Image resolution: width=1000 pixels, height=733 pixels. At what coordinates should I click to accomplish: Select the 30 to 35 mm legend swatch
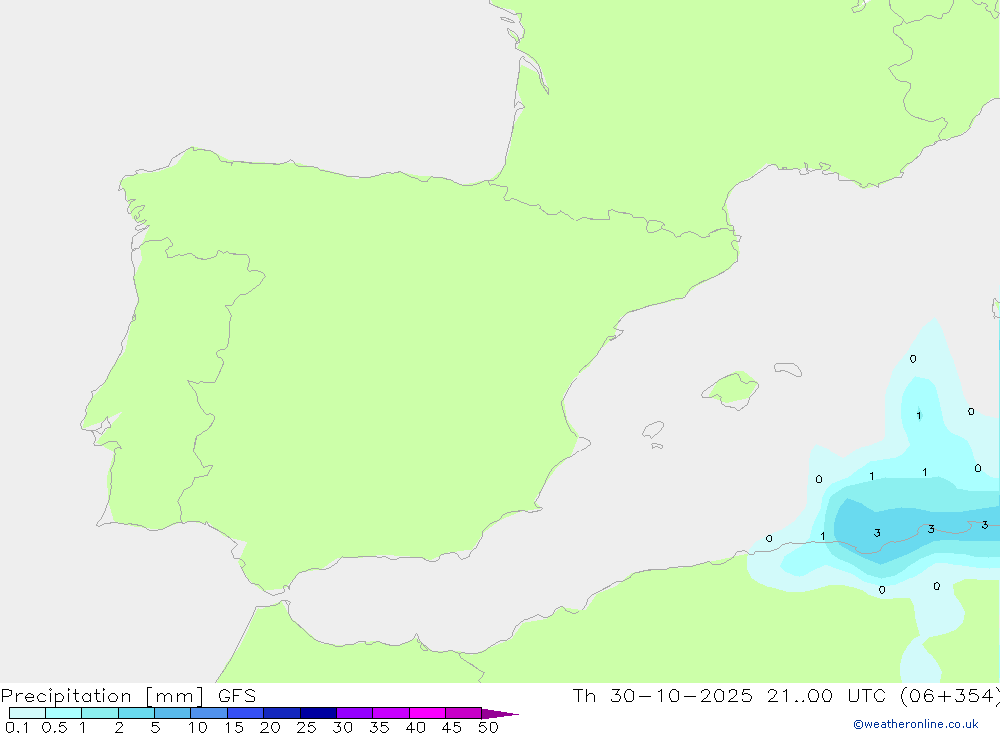click(x=355, y=713)
